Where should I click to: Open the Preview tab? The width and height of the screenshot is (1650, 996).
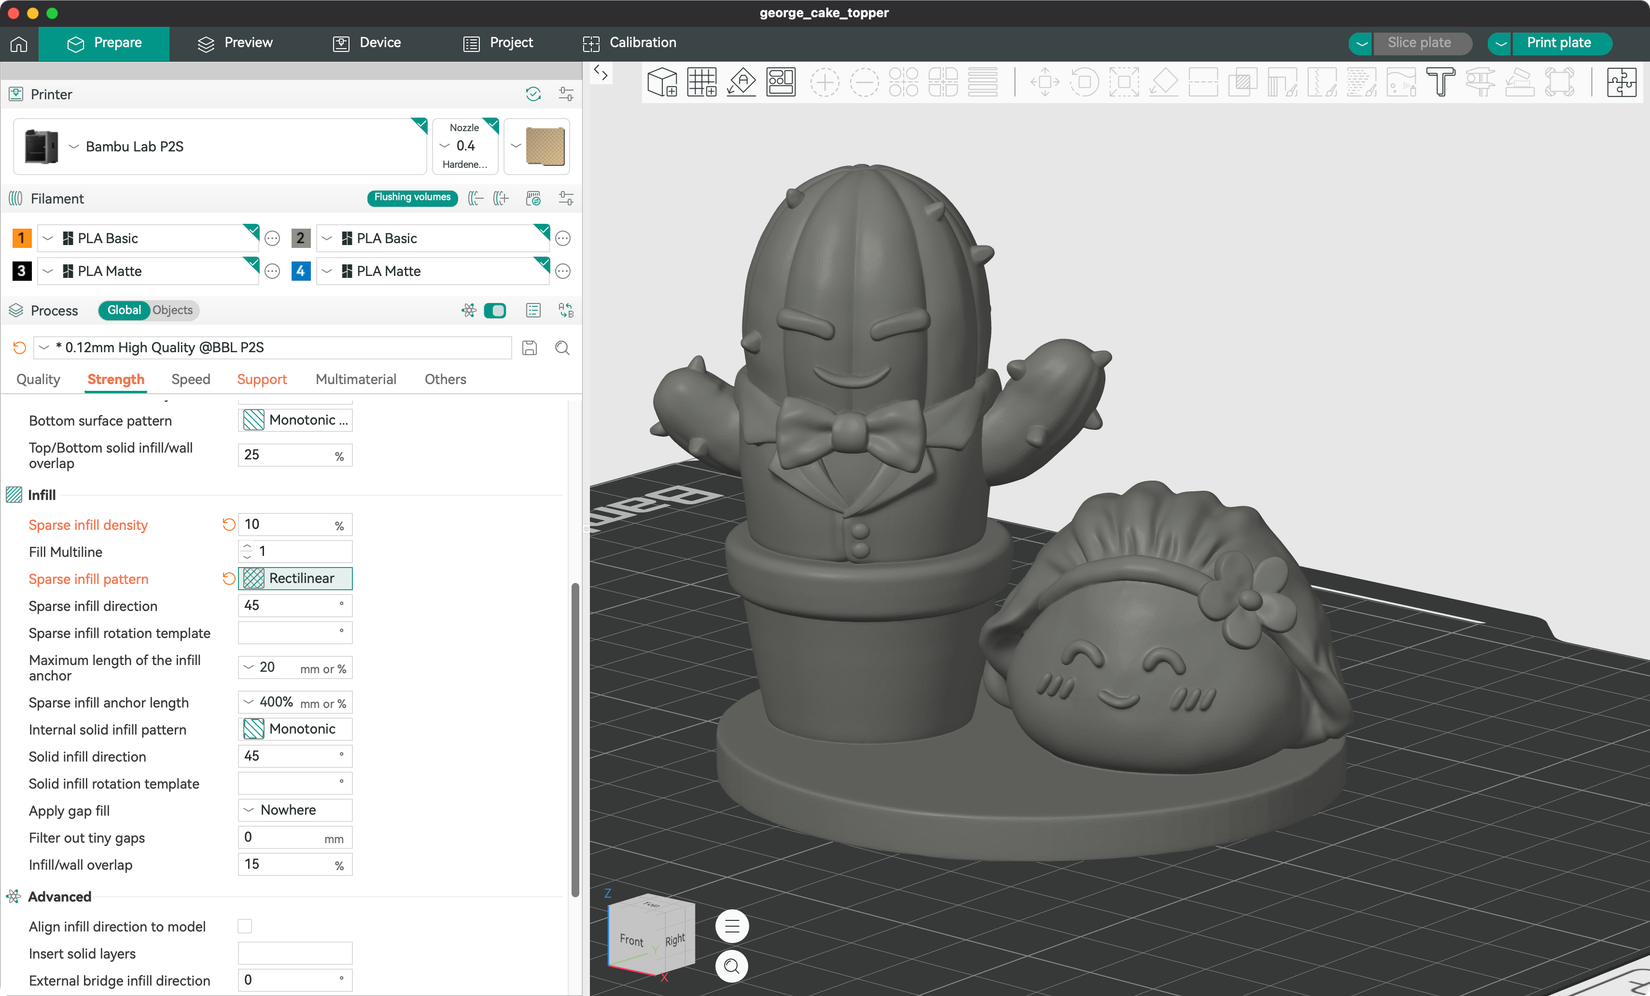(235, 43)
